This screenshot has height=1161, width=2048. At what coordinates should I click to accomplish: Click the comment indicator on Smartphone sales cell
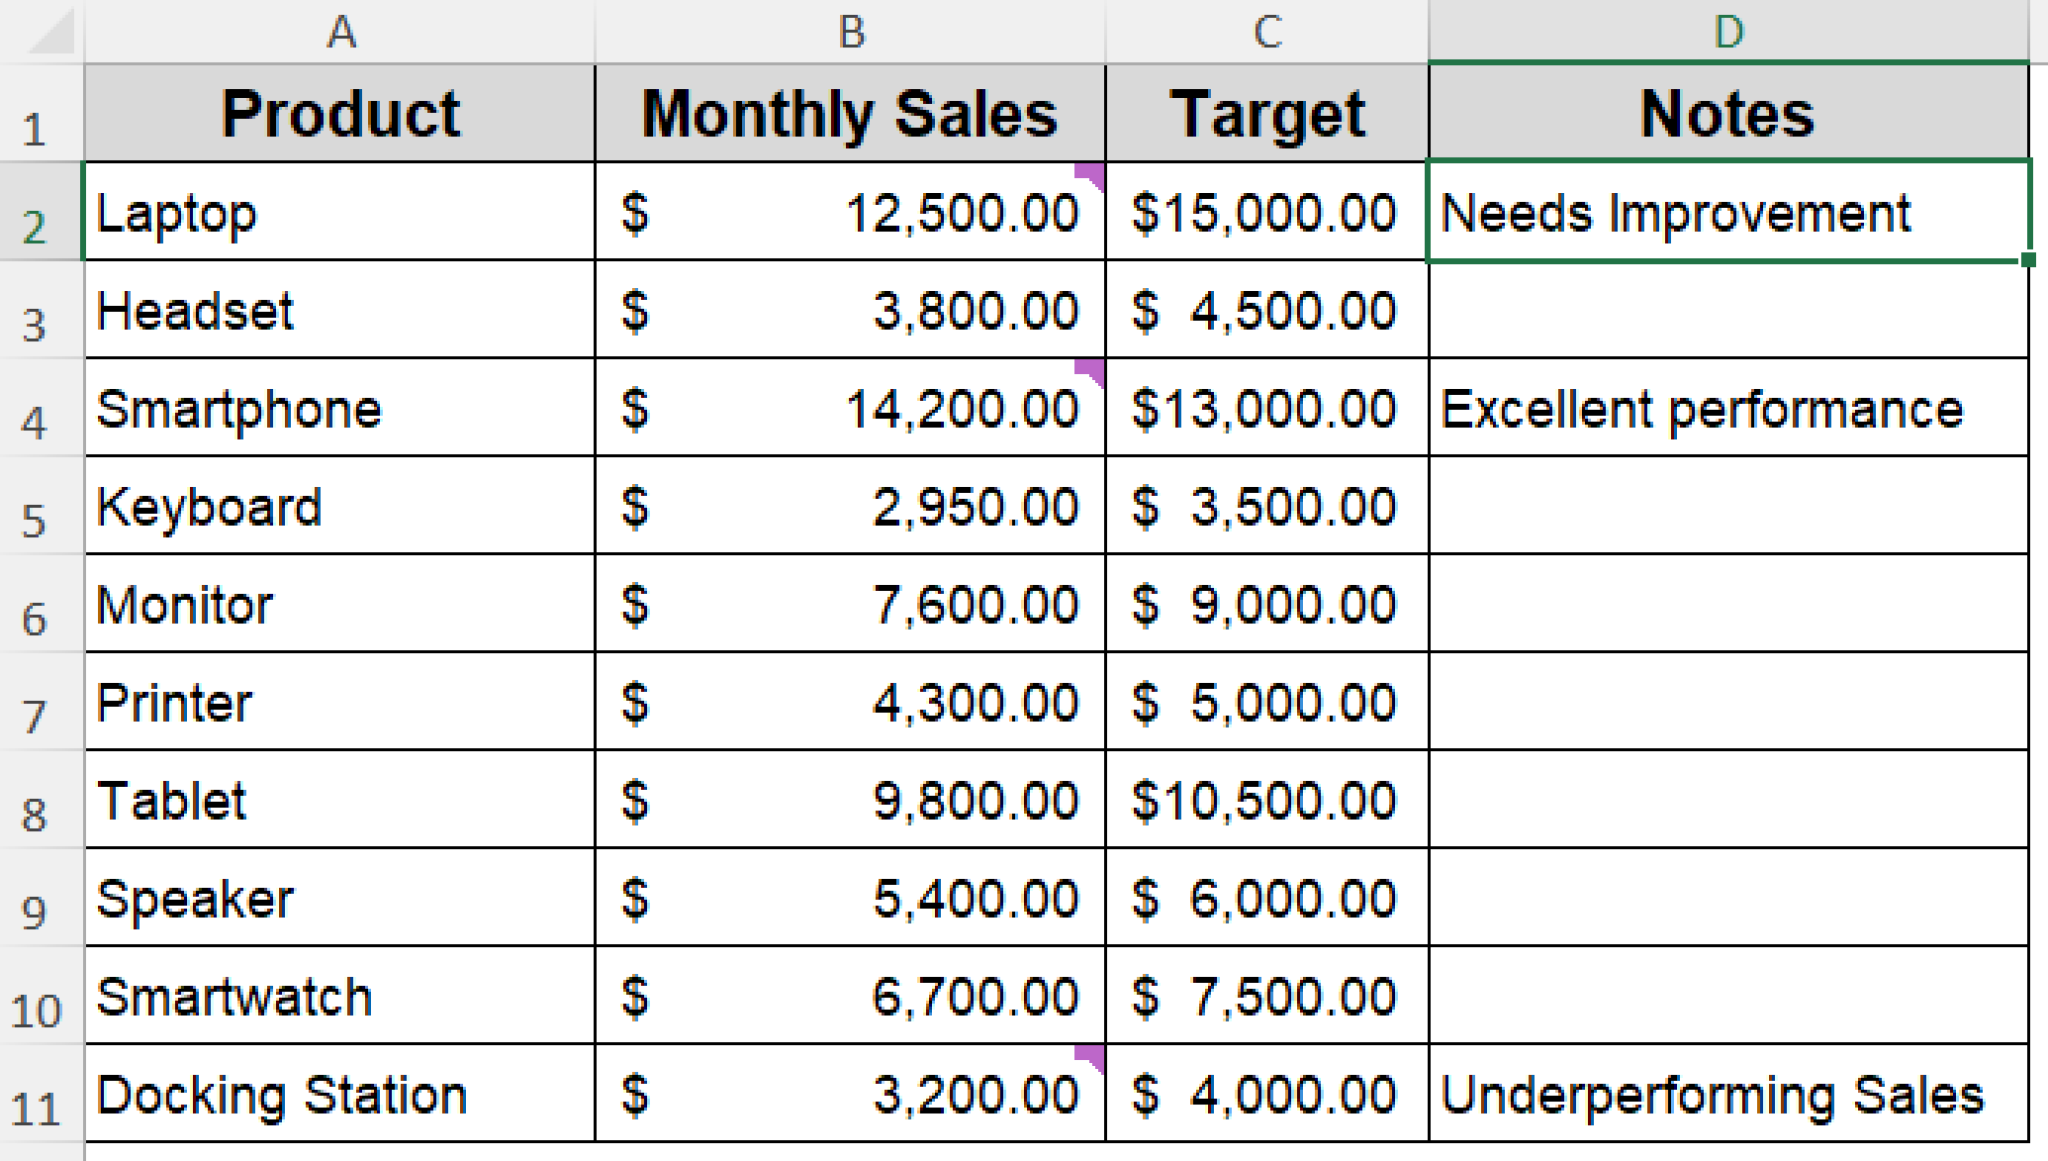(1092, 370)
